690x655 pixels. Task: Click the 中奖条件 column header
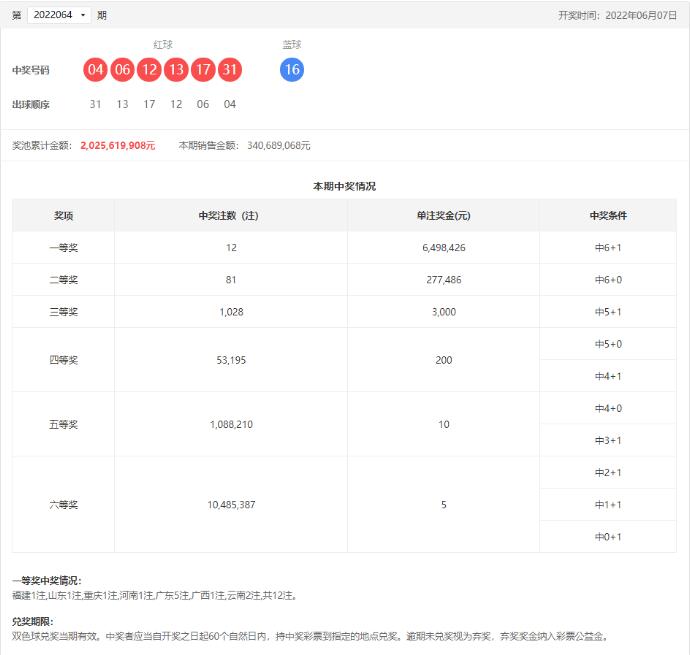coord(608,216)
